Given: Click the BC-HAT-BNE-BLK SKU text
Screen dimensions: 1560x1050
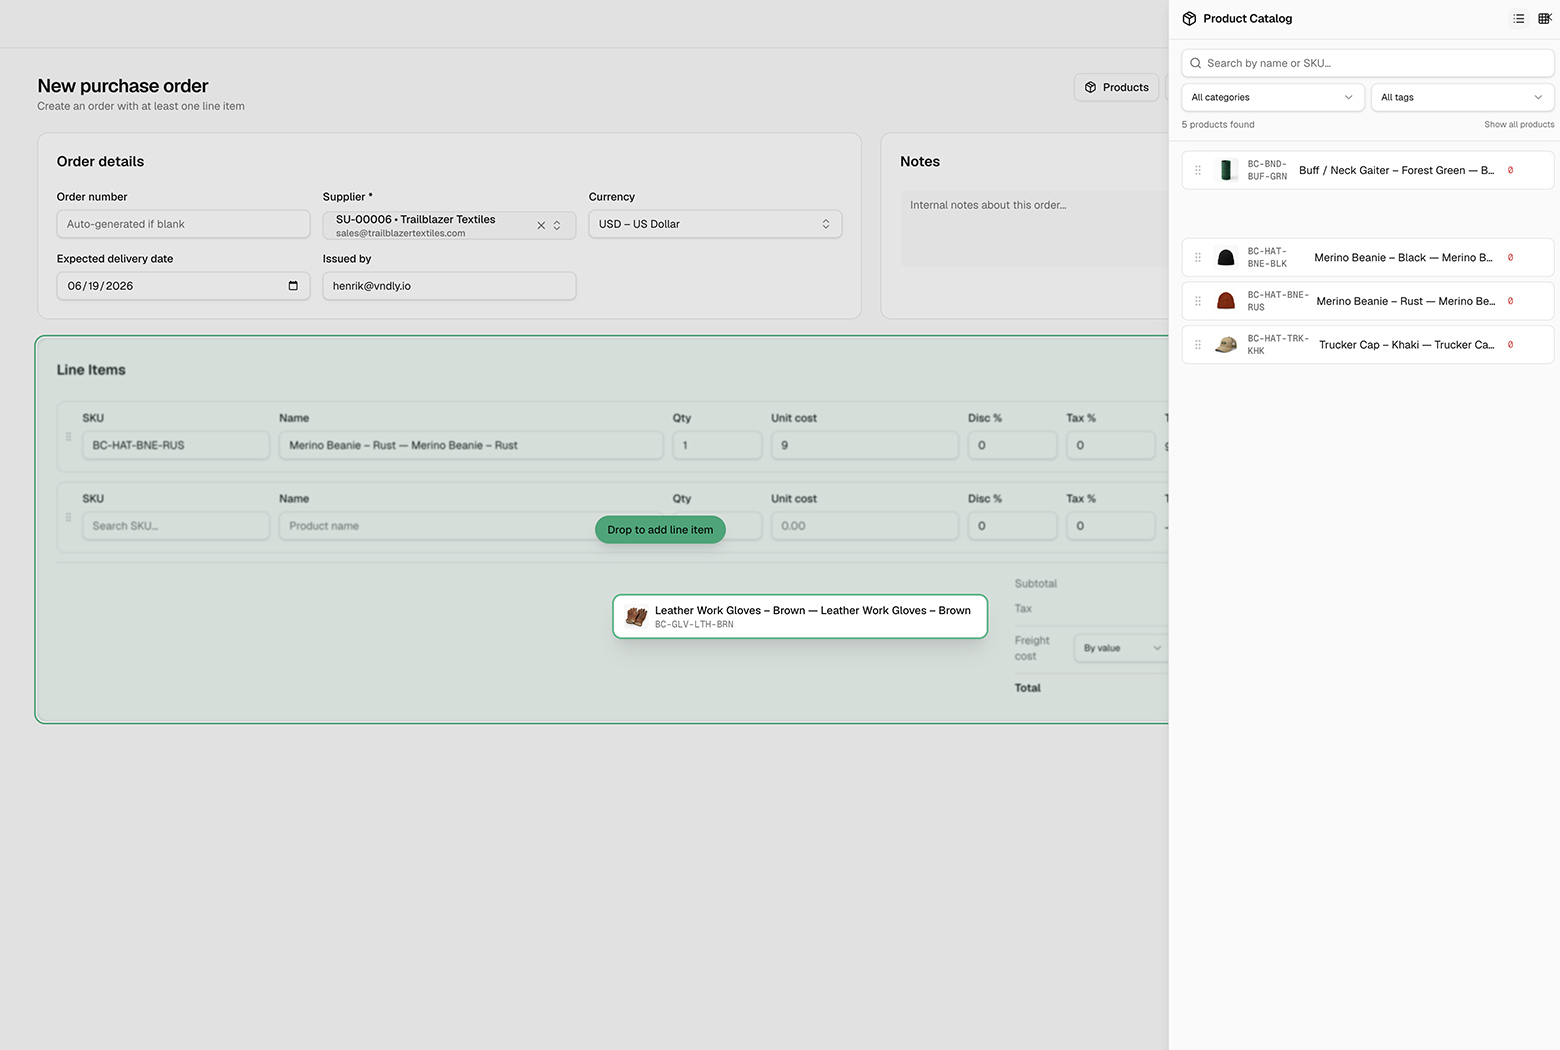Looking at the screenshot, I should (x=1267, y=257).
